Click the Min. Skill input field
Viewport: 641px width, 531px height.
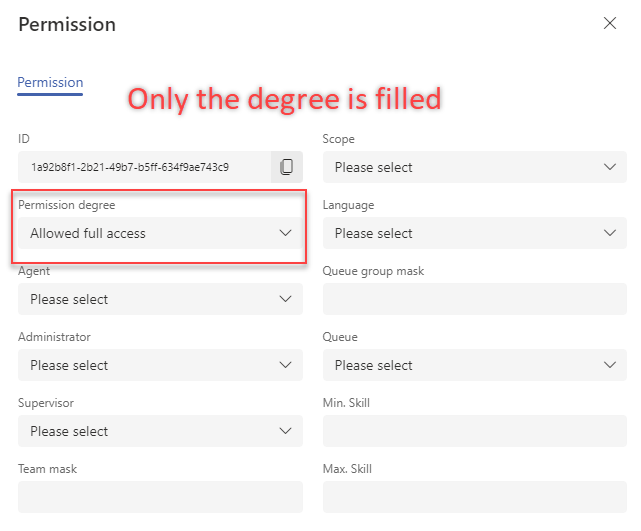point(475,431)
